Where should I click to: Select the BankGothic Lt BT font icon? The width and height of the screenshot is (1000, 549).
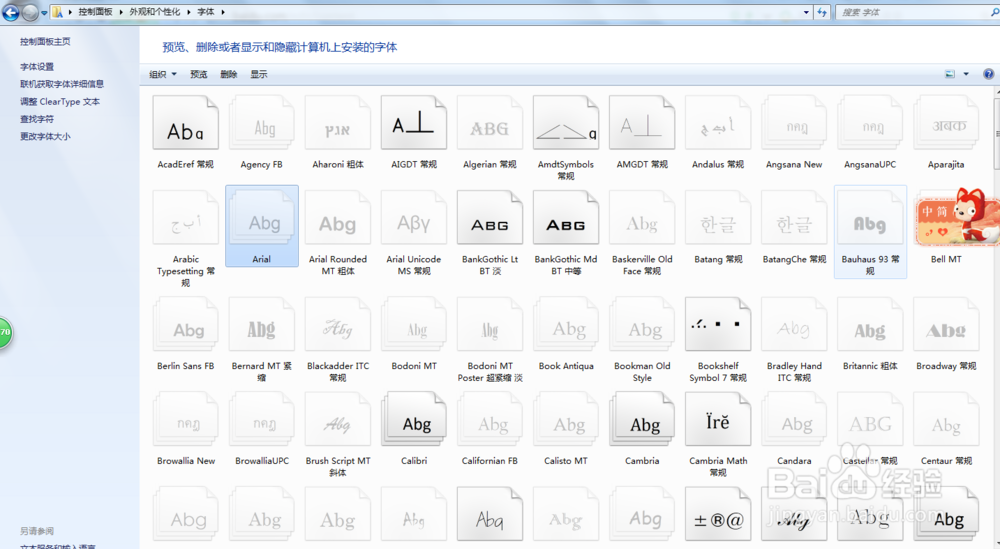490,218
